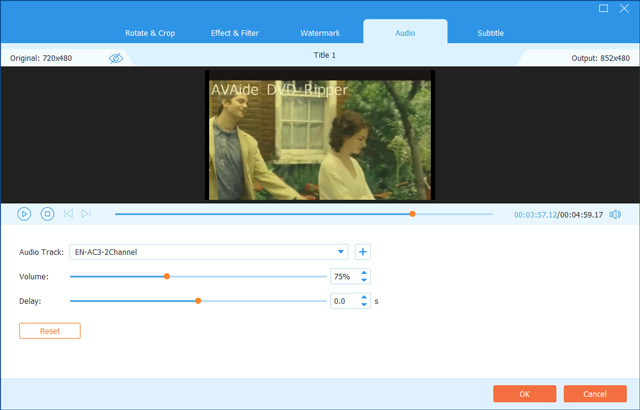Switch to Rotate & Crop tab
The width and height of the screenshot is (640, 410).
coord(150,33)
